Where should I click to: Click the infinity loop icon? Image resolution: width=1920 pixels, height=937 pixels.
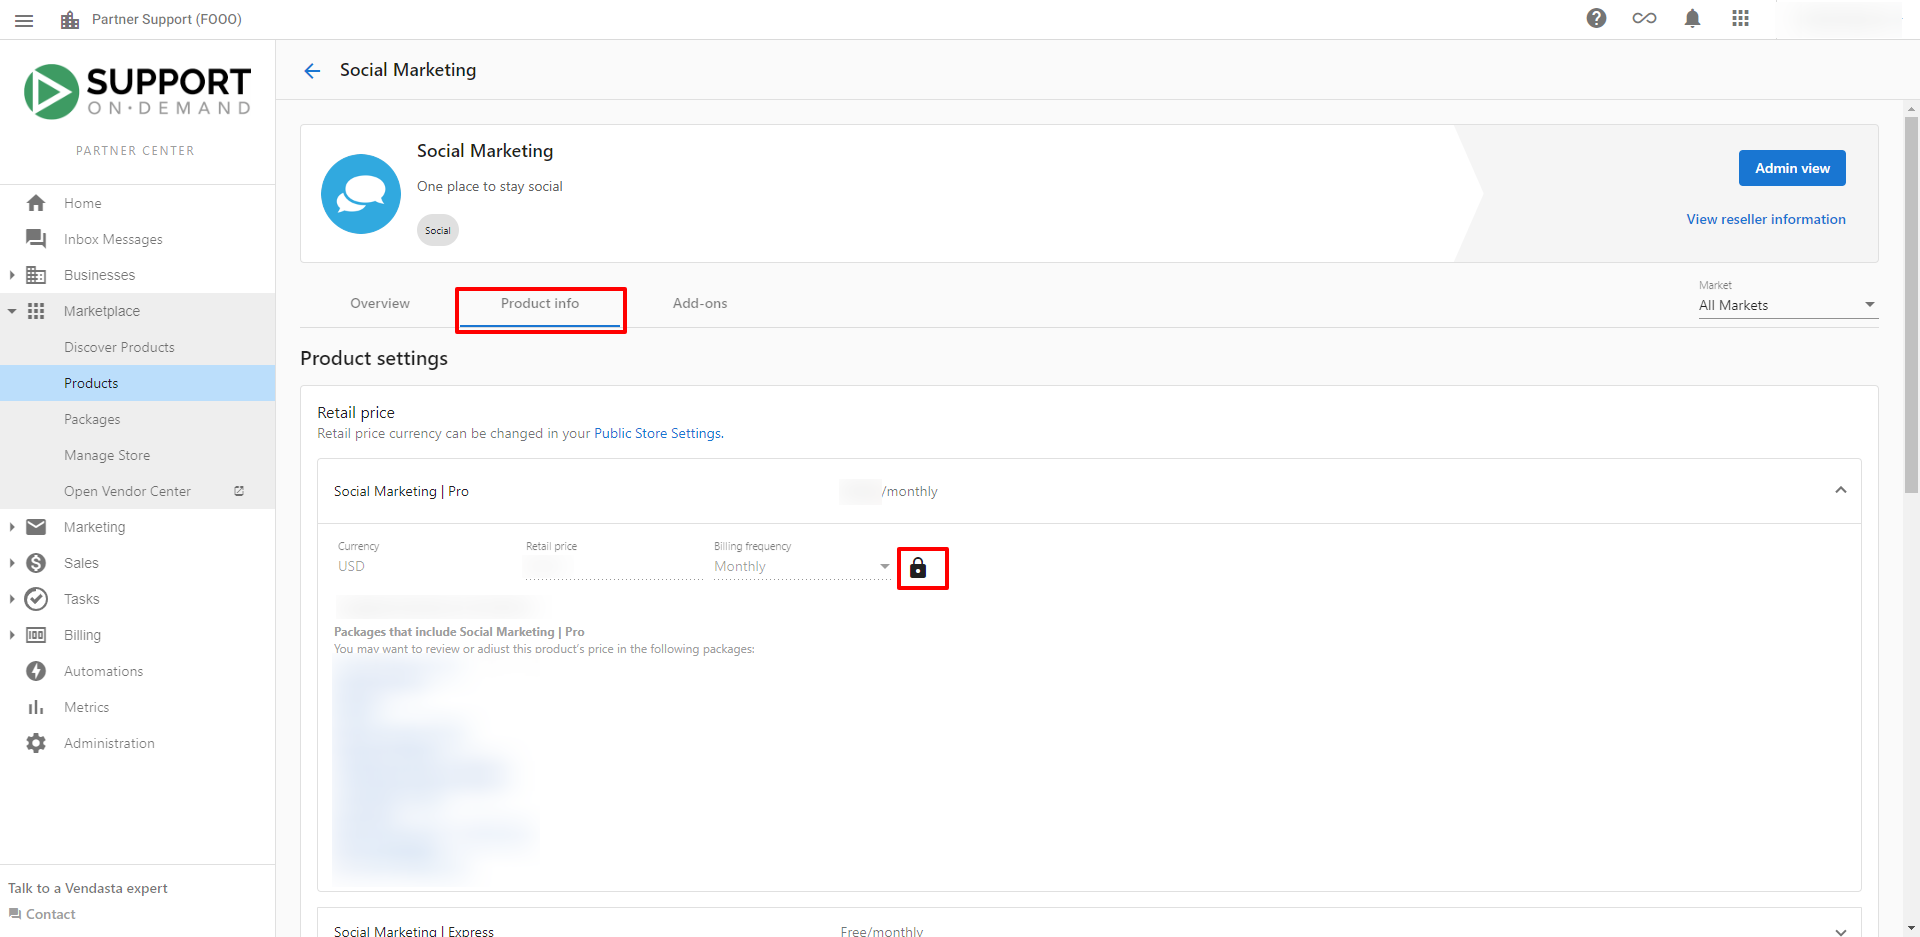[x=1644, y=18]
